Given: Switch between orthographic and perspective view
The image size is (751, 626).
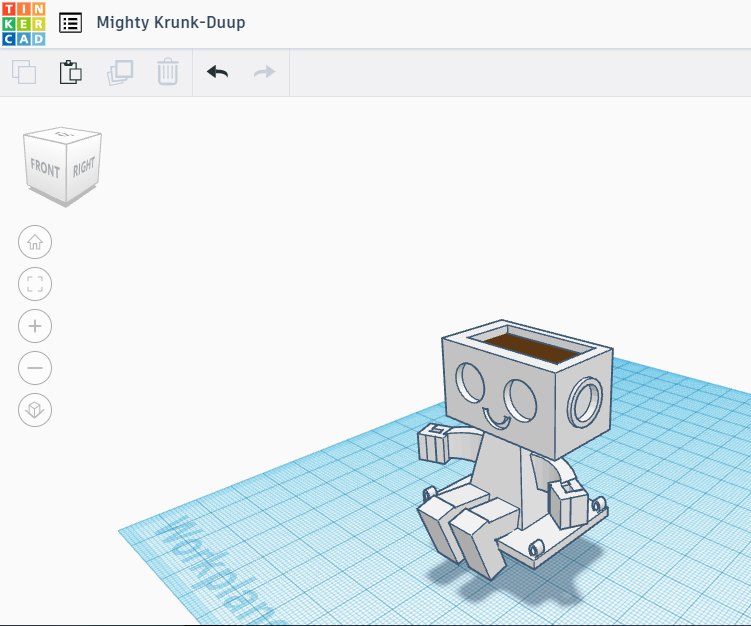Looking at the screenshot, I should [35, 410].
